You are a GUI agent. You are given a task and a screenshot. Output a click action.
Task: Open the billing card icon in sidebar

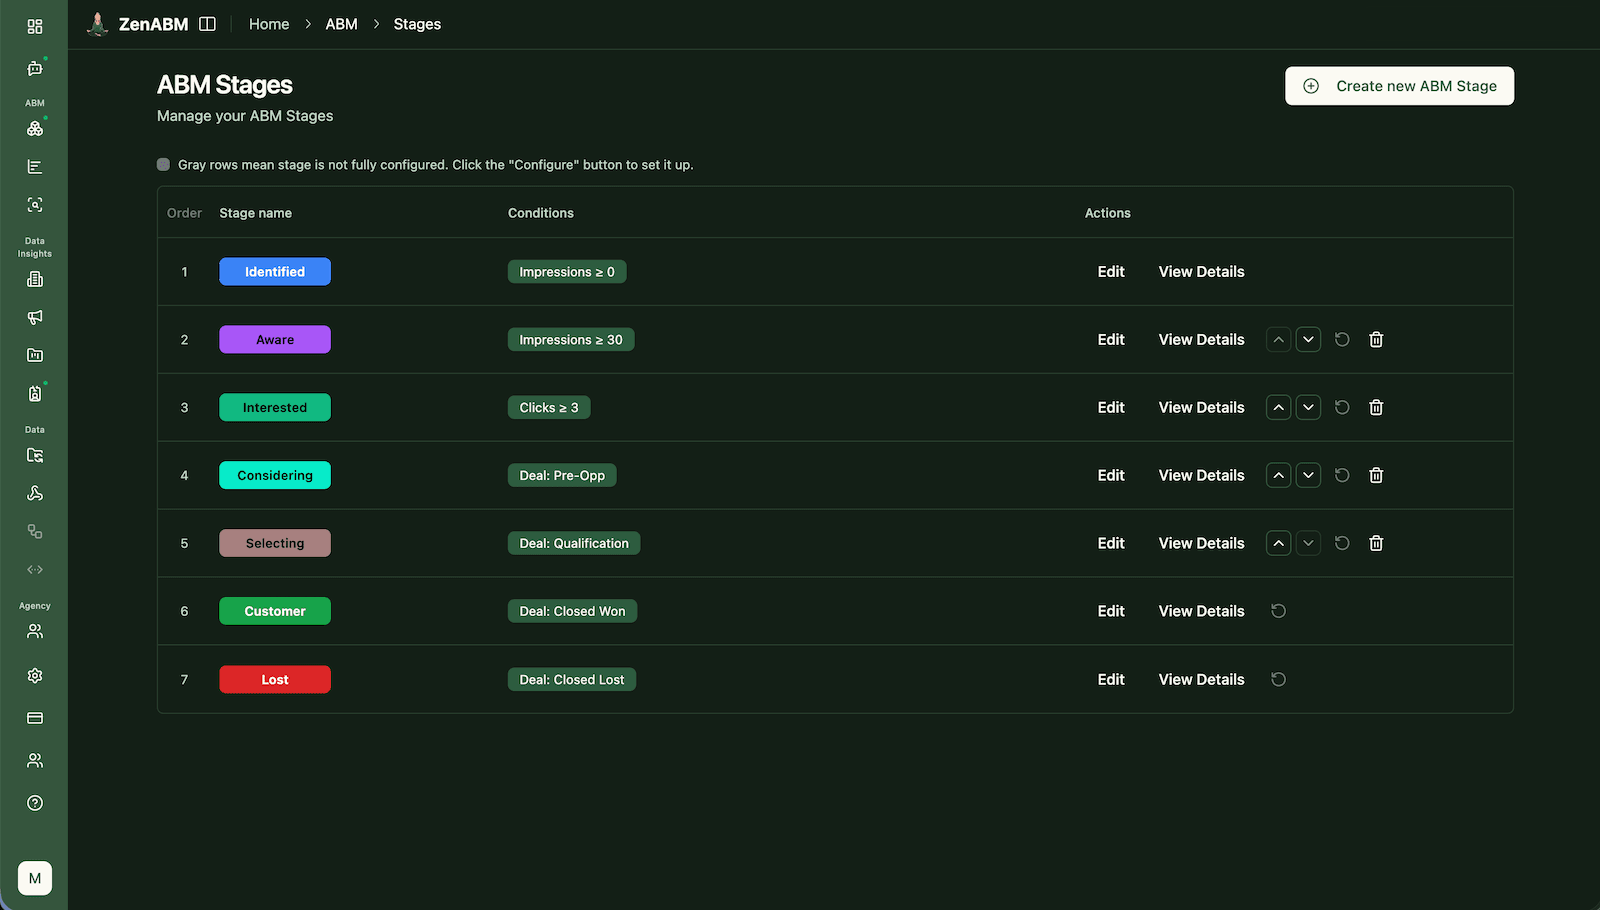pos(34,718)
